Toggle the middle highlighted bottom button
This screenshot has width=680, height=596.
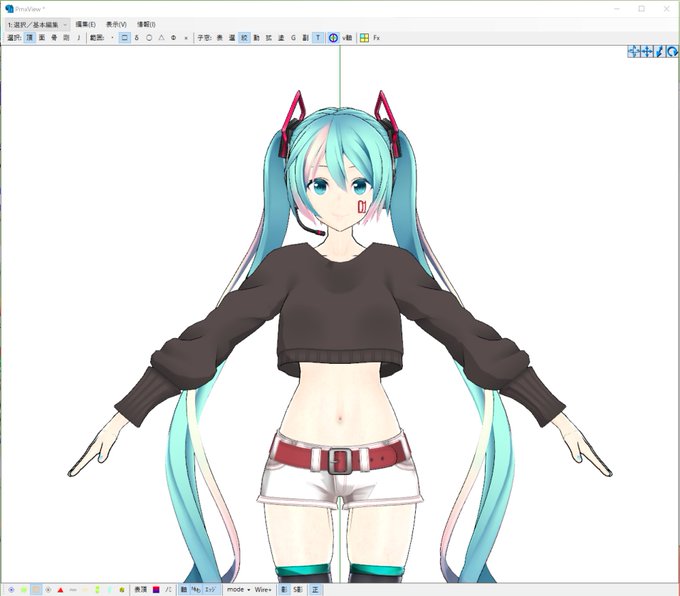pos(196,589)
